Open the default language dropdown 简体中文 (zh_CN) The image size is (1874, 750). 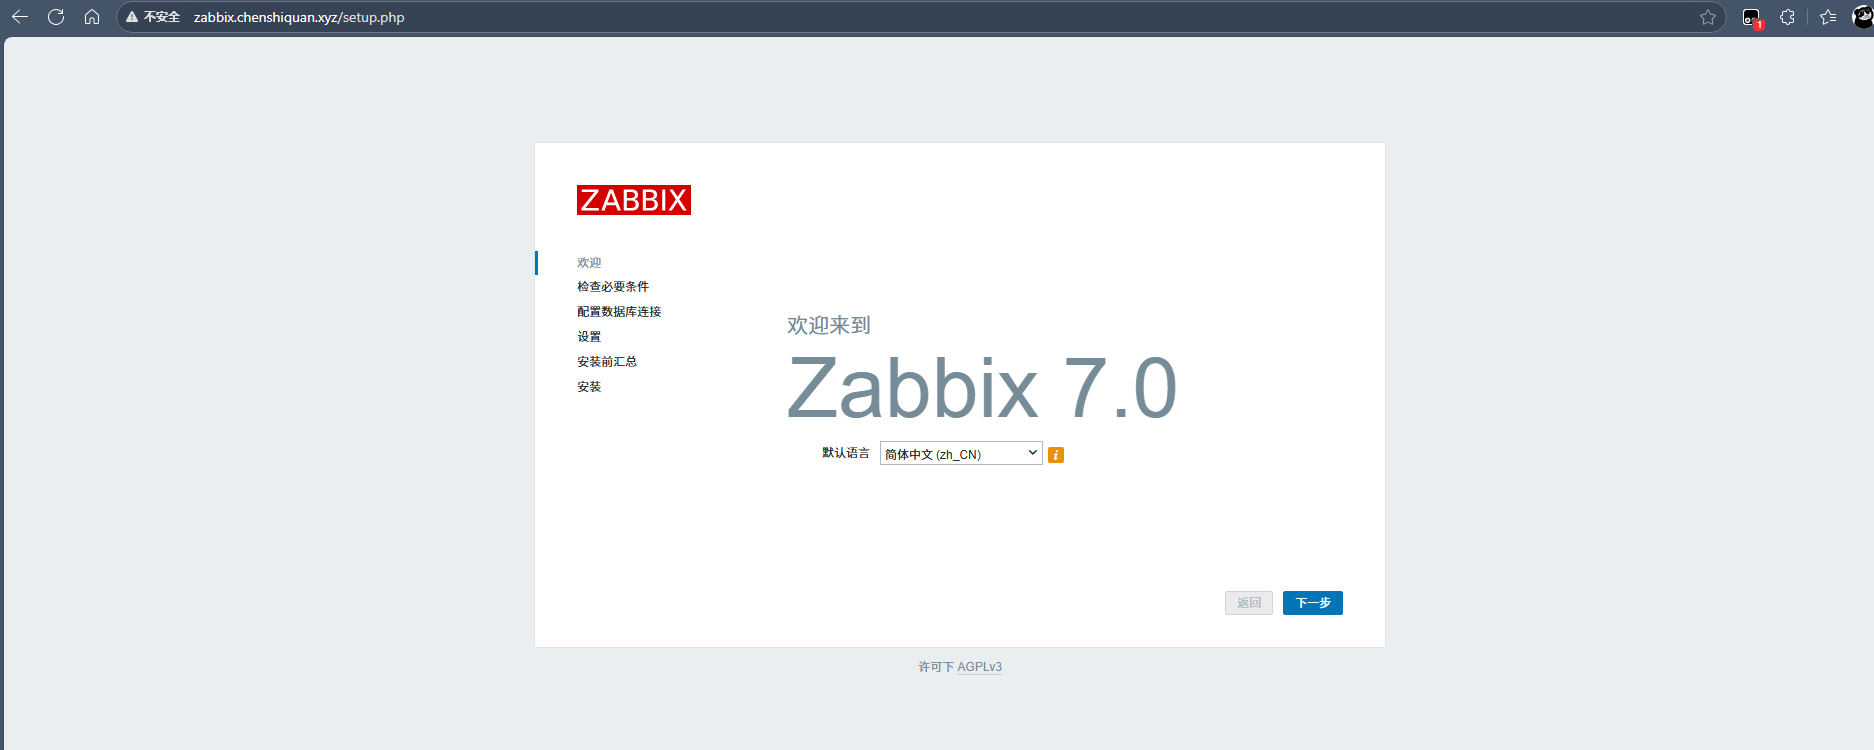click(x=961, y=453)
